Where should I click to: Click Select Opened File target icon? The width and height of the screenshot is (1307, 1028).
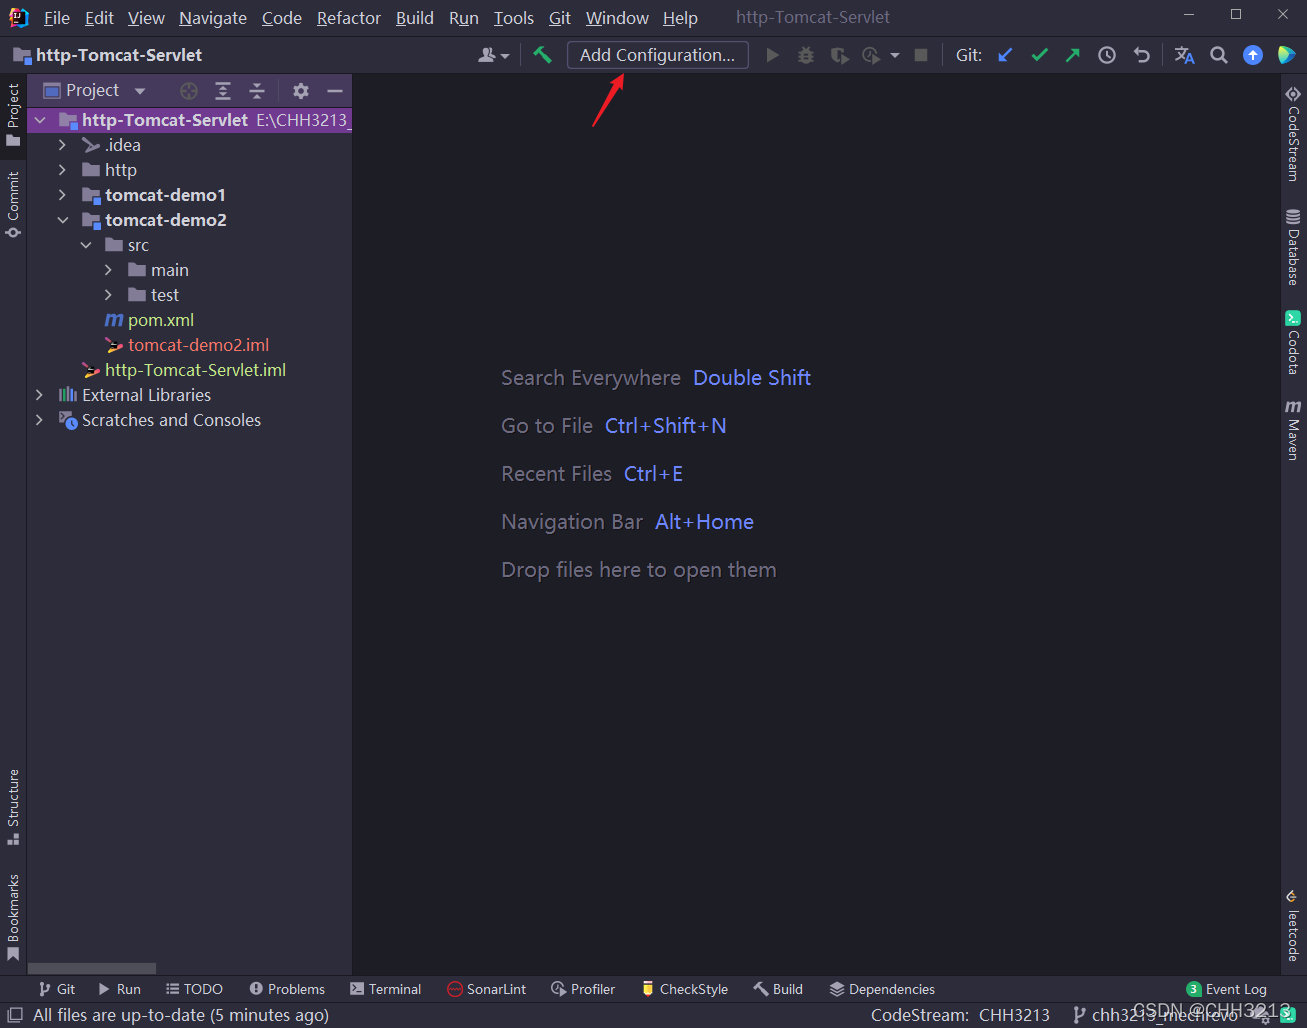(x=189, y=91)
